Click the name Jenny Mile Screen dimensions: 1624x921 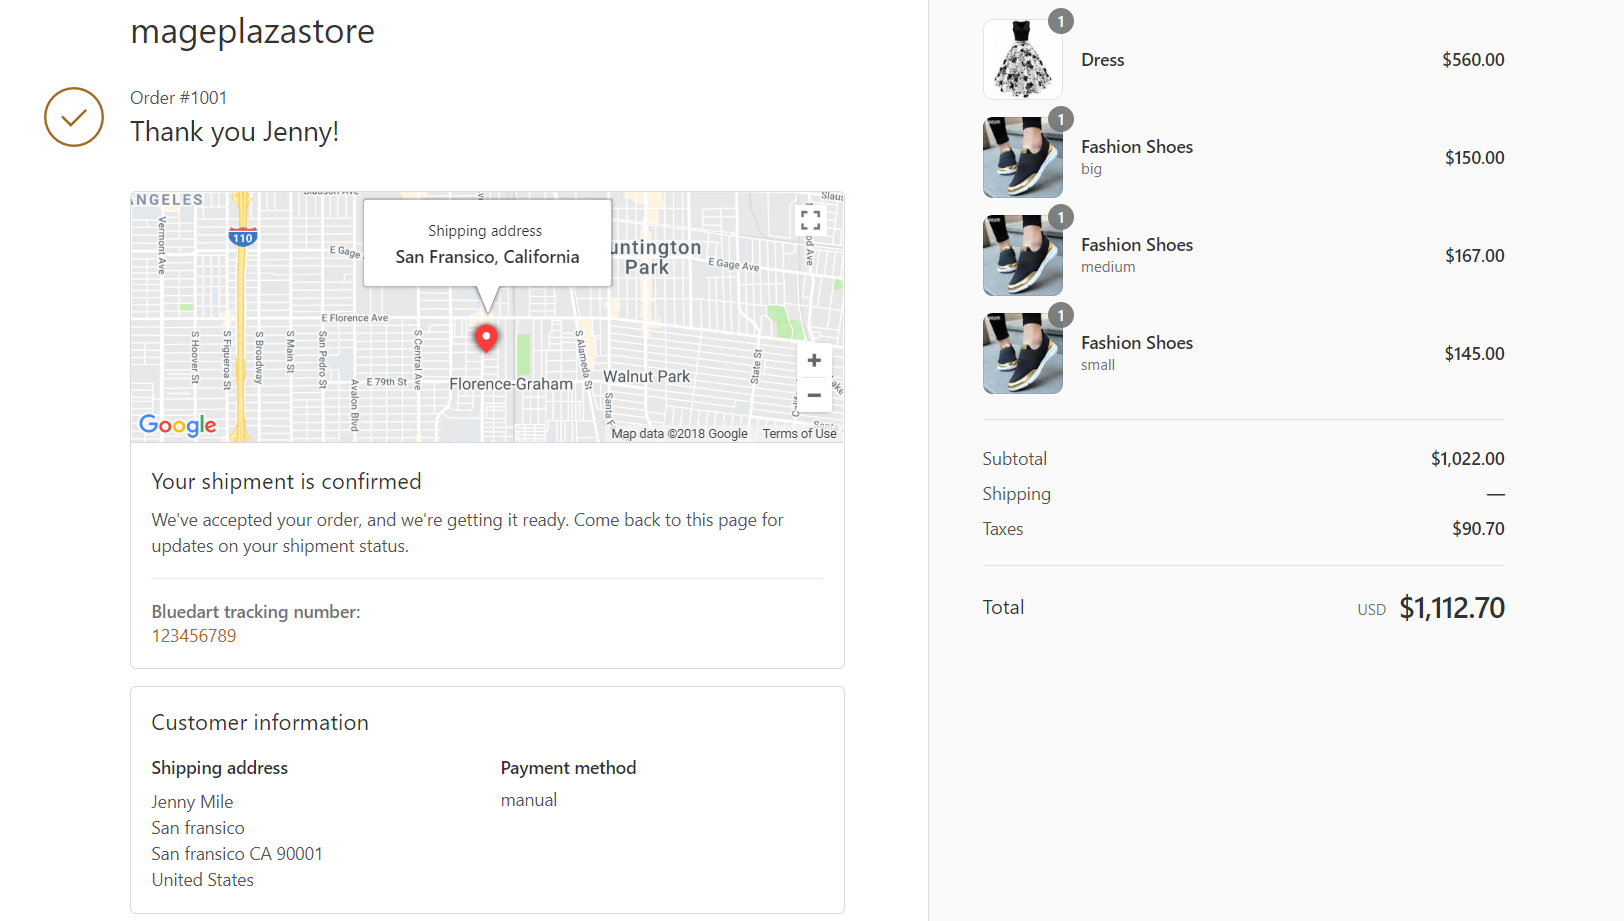192,802
